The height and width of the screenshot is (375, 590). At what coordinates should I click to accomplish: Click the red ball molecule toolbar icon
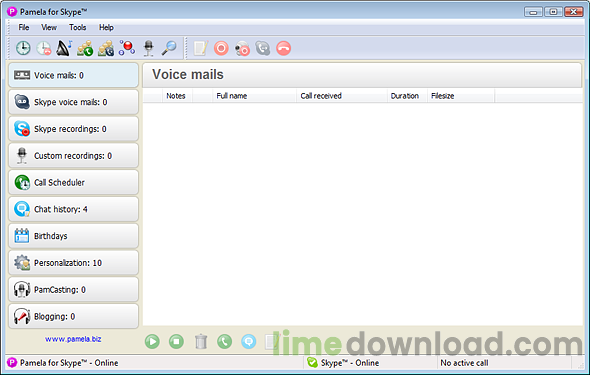click(x=127, y=48)
